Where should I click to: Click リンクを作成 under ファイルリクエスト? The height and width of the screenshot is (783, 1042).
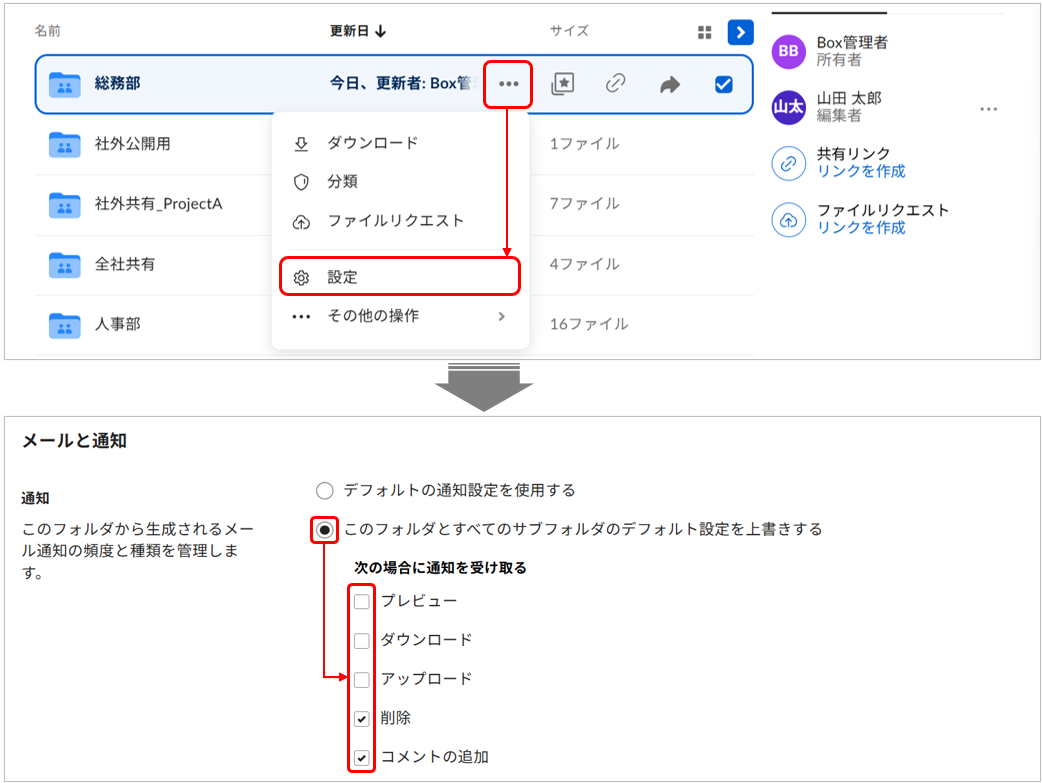861,227
